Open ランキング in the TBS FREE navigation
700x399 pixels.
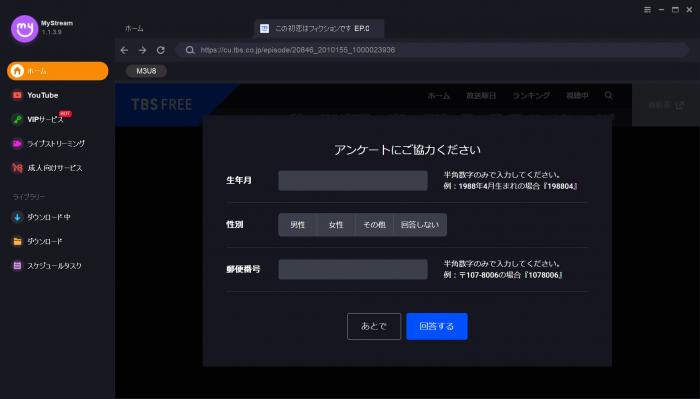point(531,96)
